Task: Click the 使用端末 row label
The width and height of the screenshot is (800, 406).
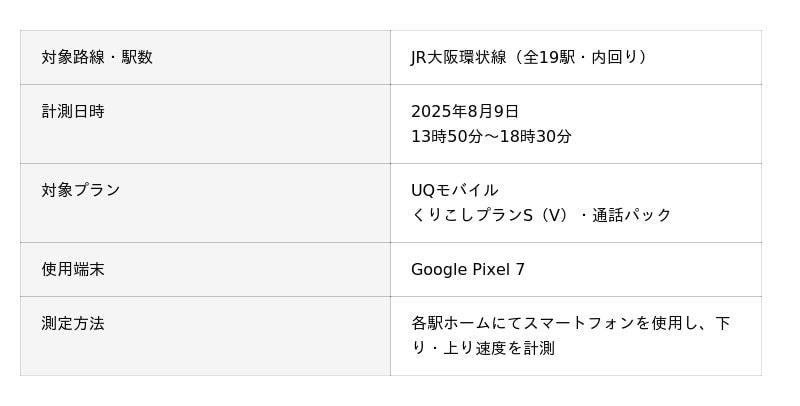Action: tap(73, 269)
